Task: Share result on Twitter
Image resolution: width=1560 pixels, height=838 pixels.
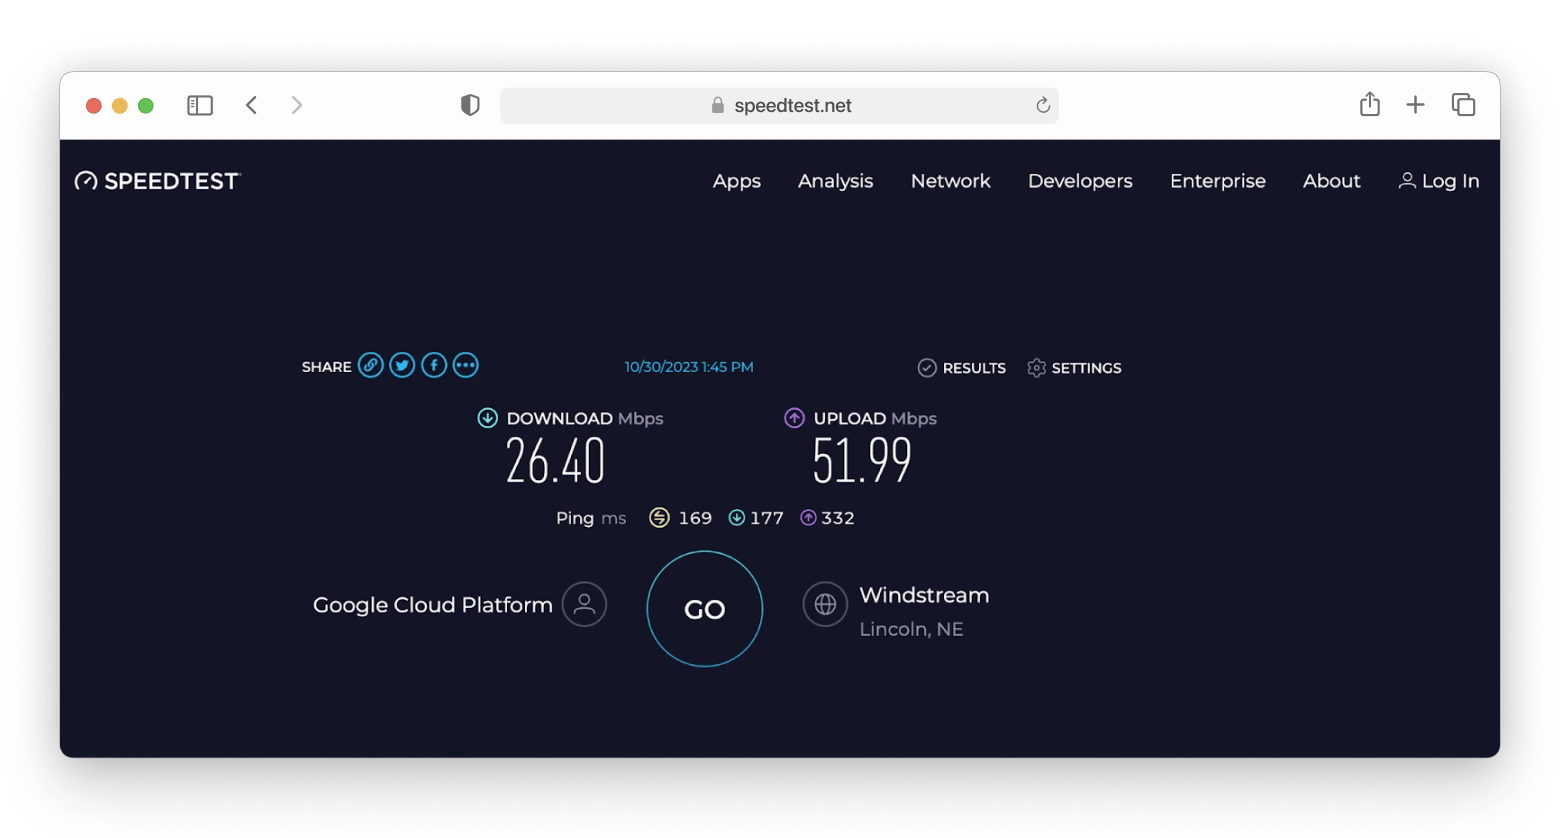Action: (x=402, y=366)
